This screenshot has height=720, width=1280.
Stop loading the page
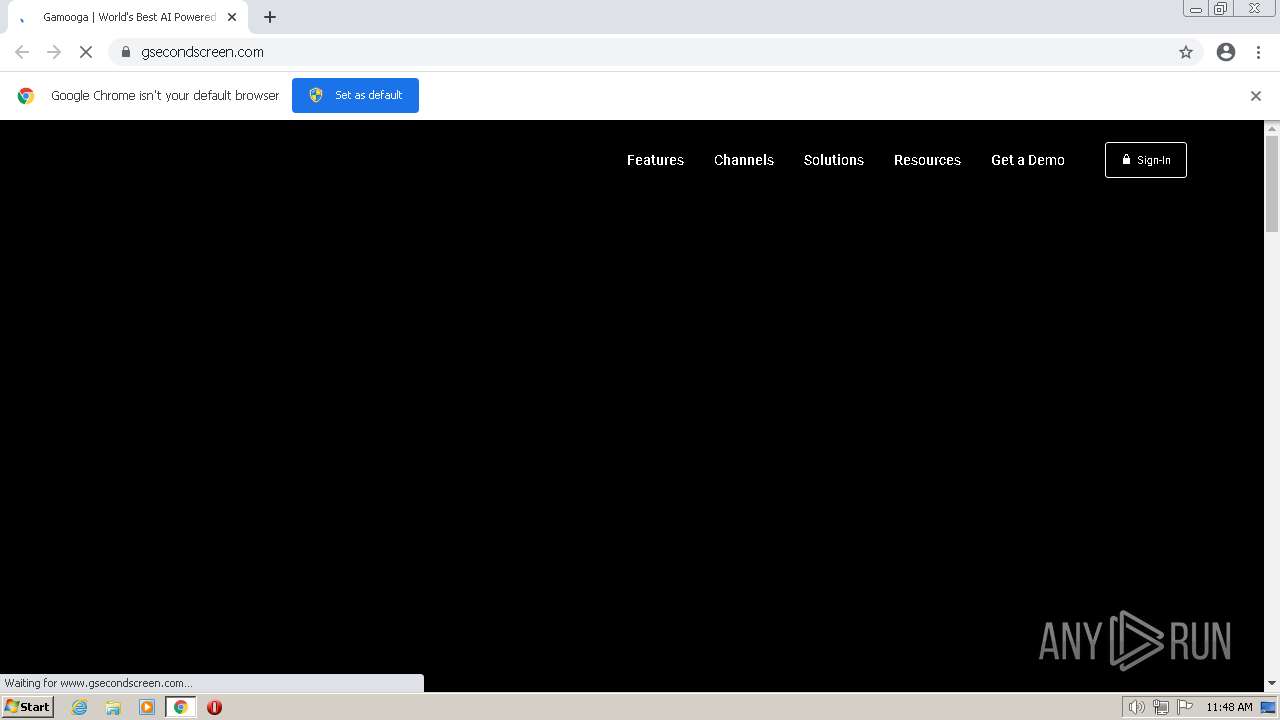click(x=86, y=52)
